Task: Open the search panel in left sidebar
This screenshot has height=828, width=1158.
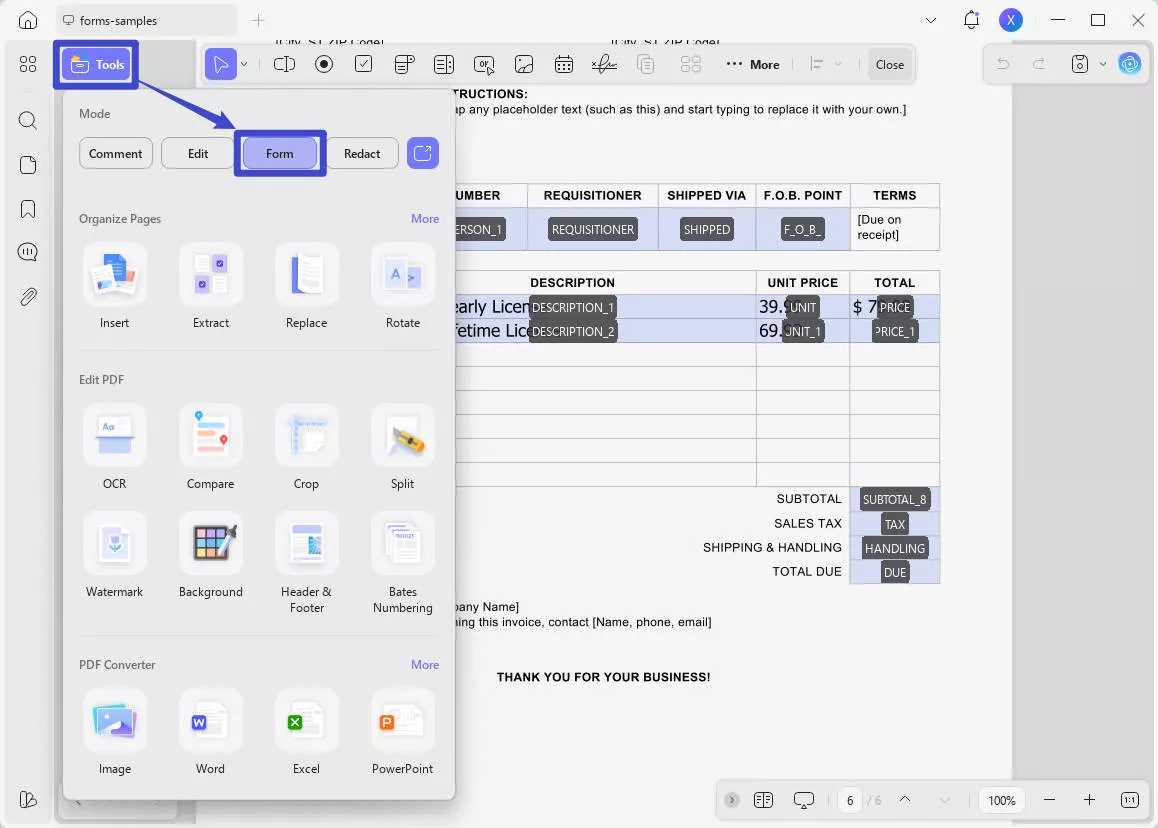Action: pos(27,120)
